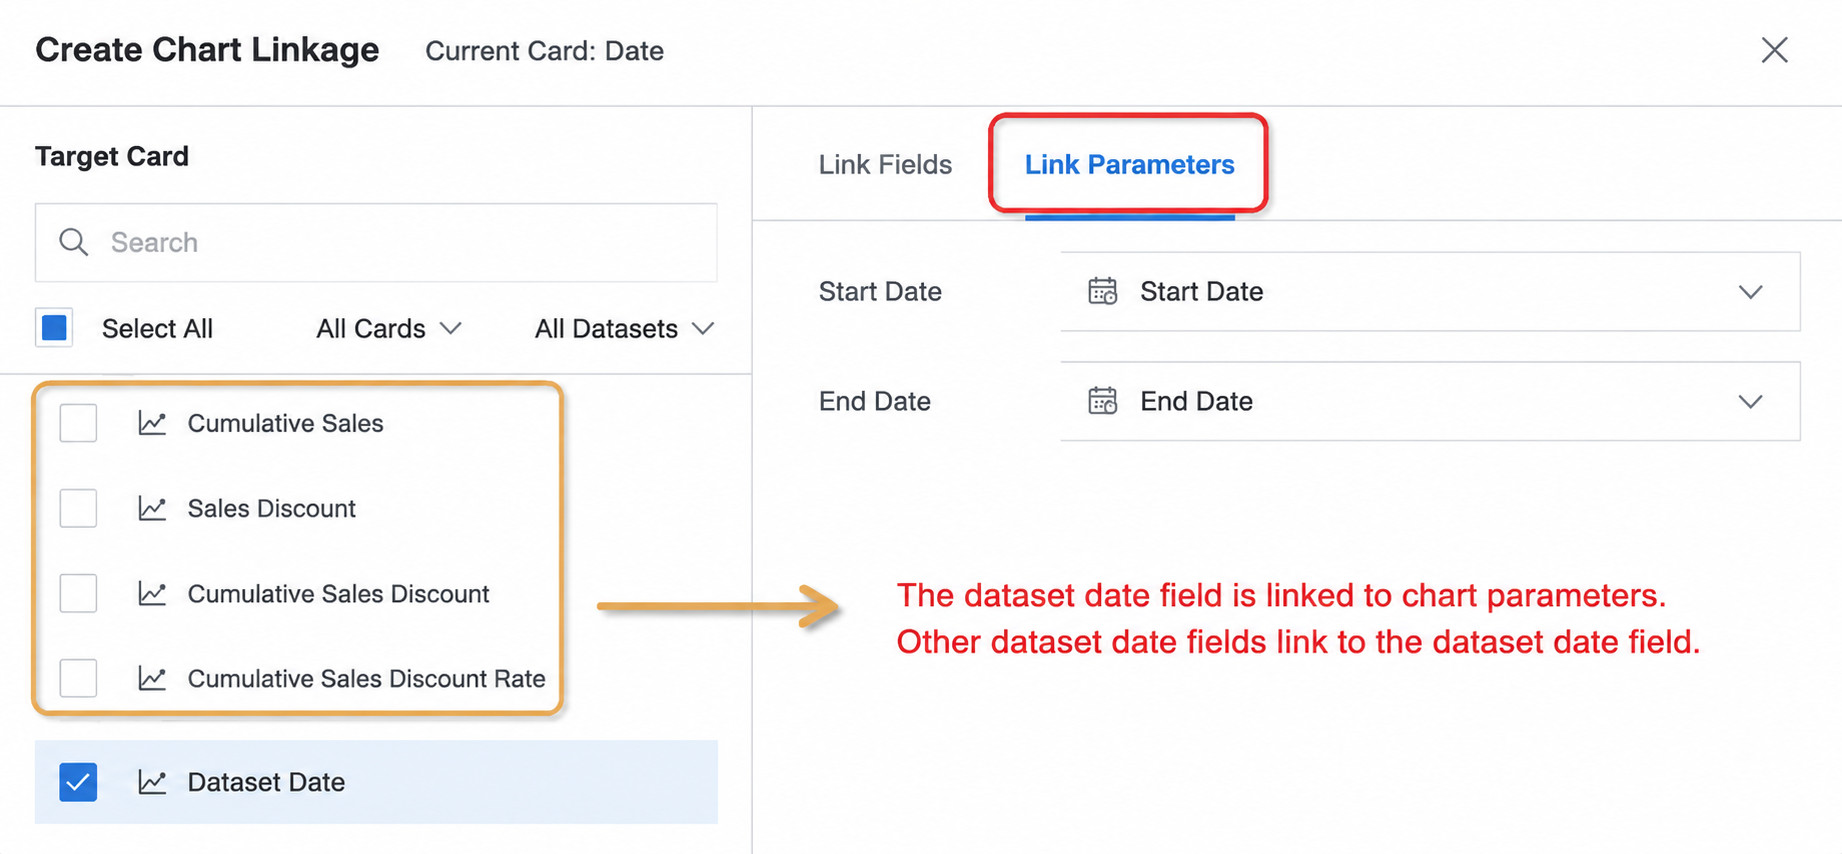1842x854 pixels.
Task: Click the Start Date calendar icon
Action: click(x=1102, y=291)
